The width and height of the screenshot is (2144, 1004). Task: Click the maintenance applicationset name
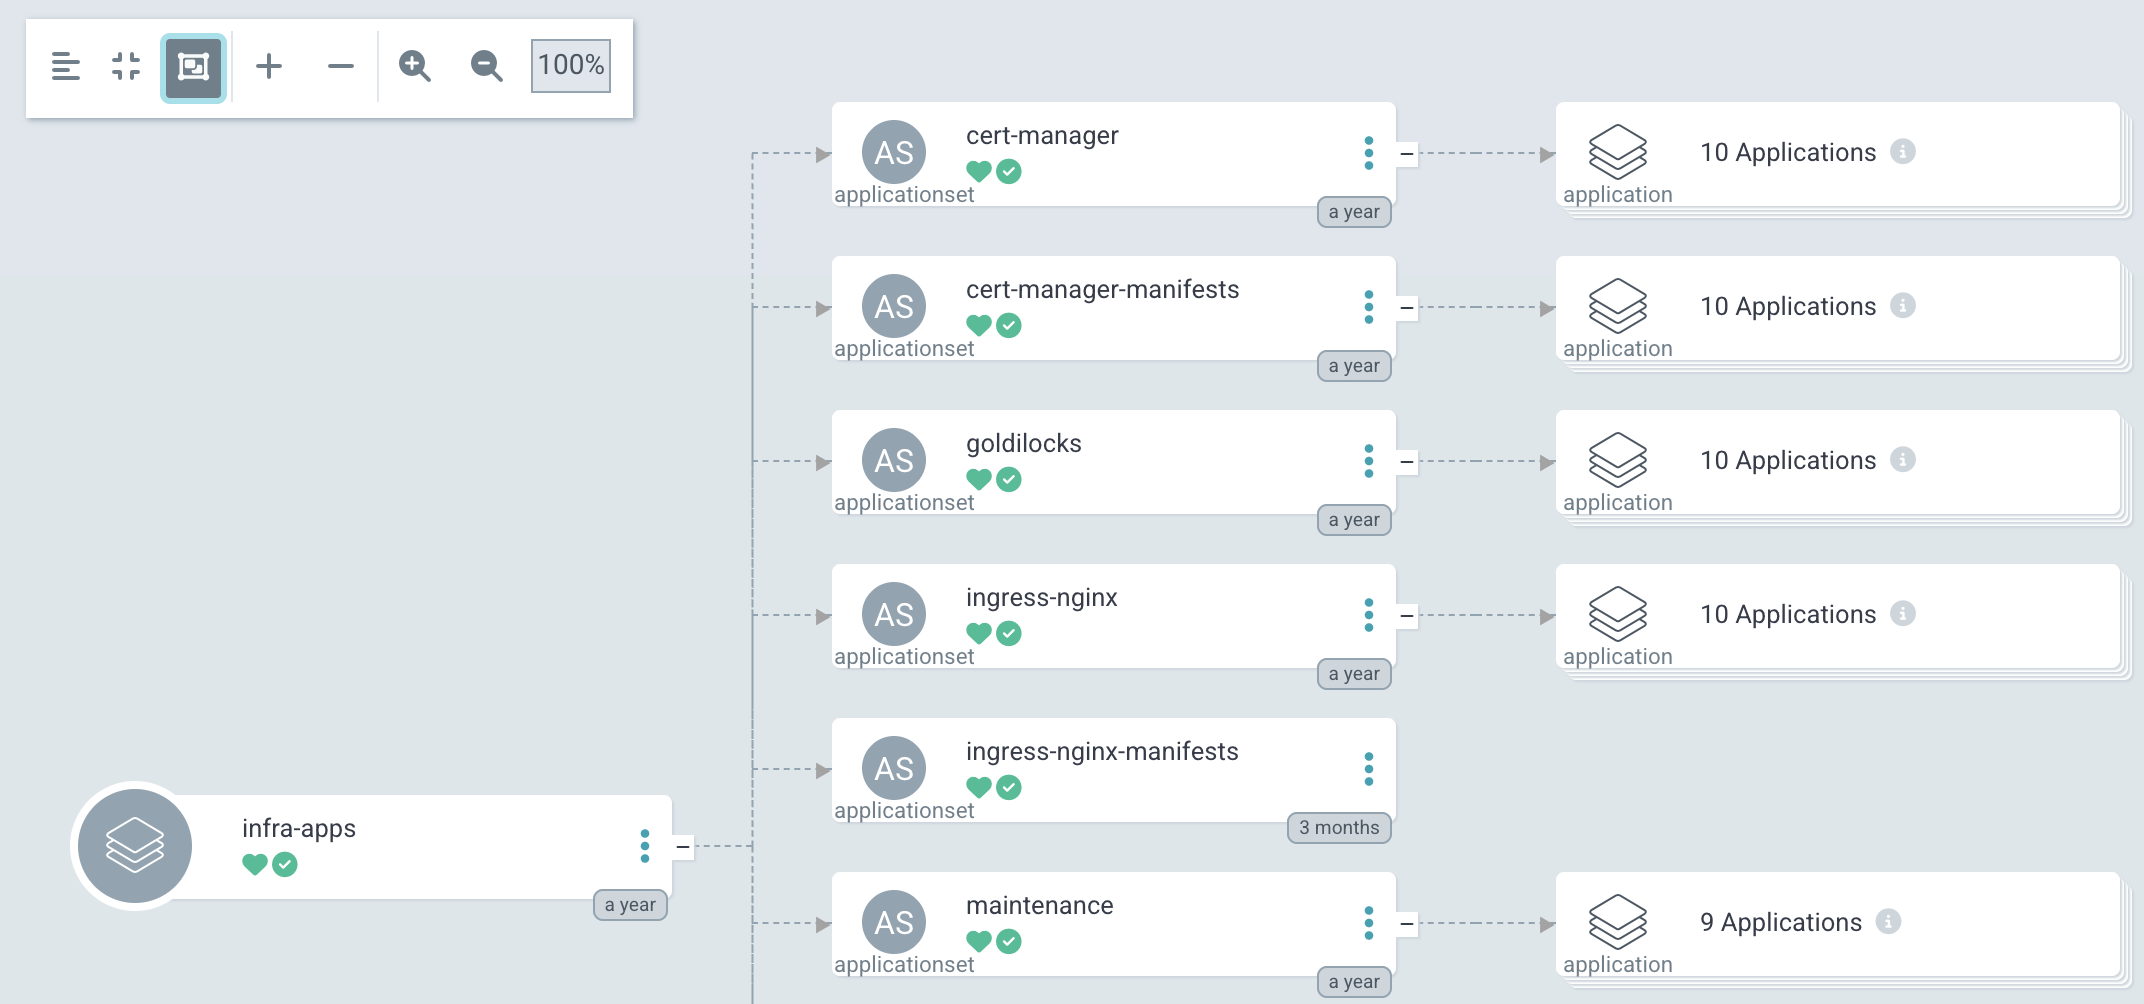pos(1039,906)
